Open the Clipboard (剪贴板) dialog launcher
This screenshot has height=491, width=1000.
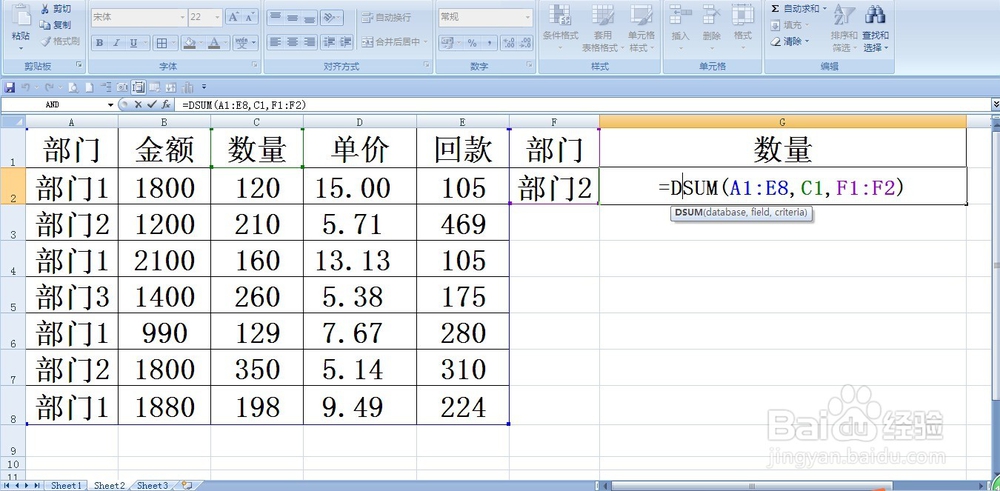click(79, 64)
